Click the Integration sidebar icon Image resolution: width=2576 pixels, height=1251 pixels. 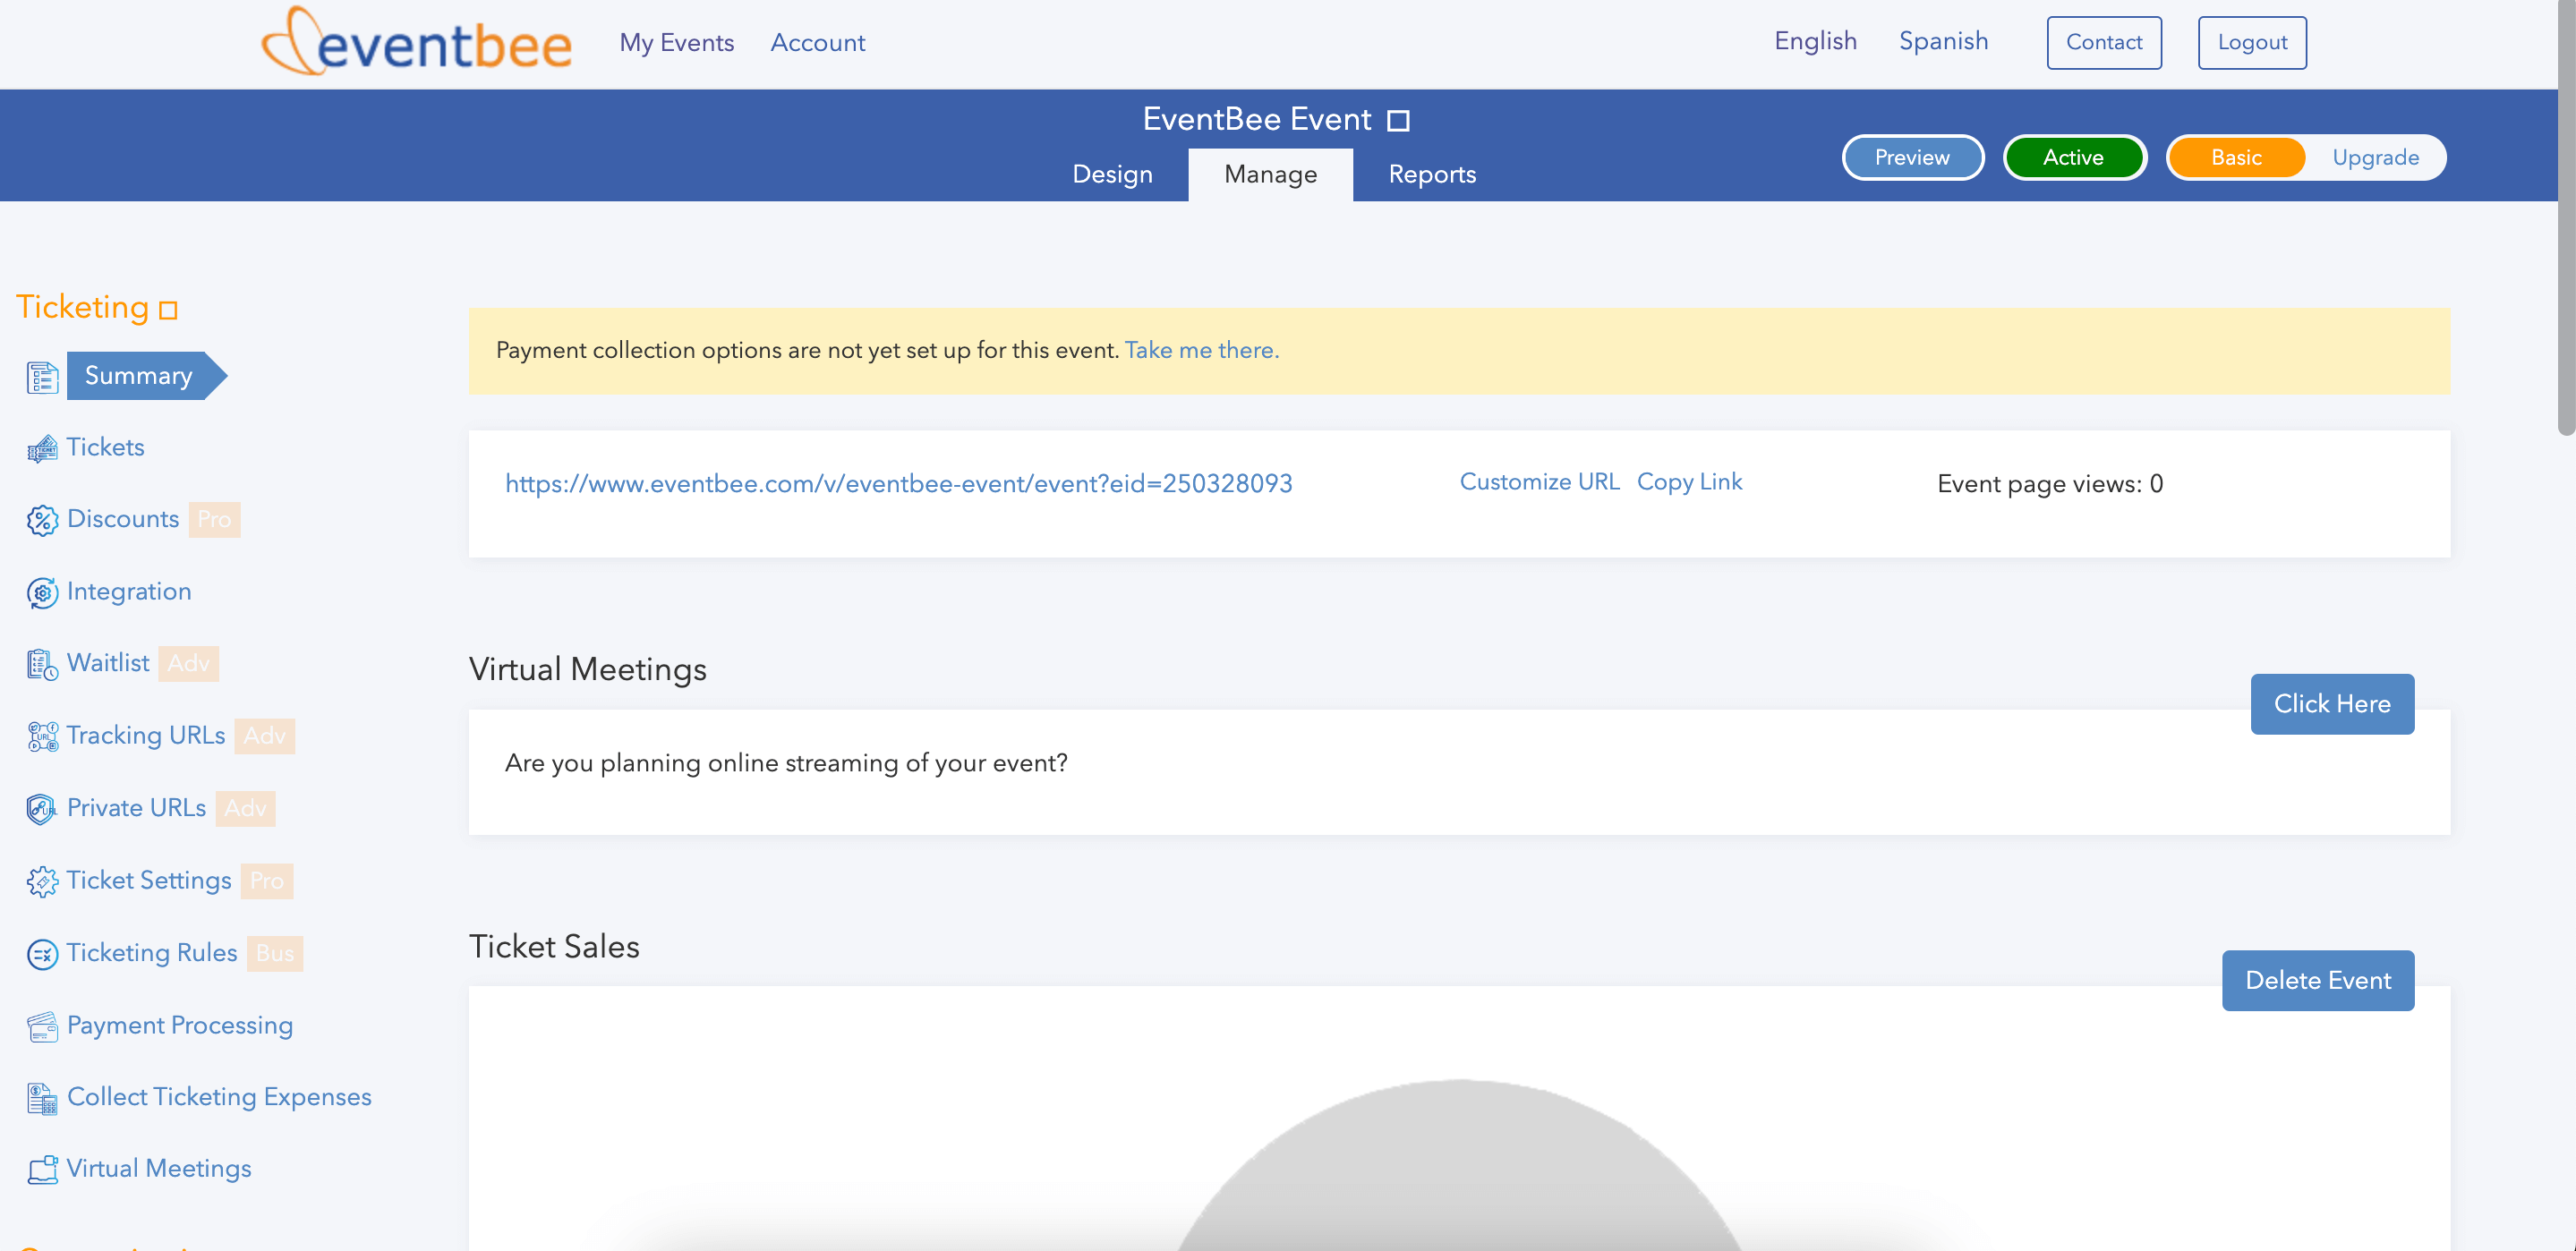point(43,591)
